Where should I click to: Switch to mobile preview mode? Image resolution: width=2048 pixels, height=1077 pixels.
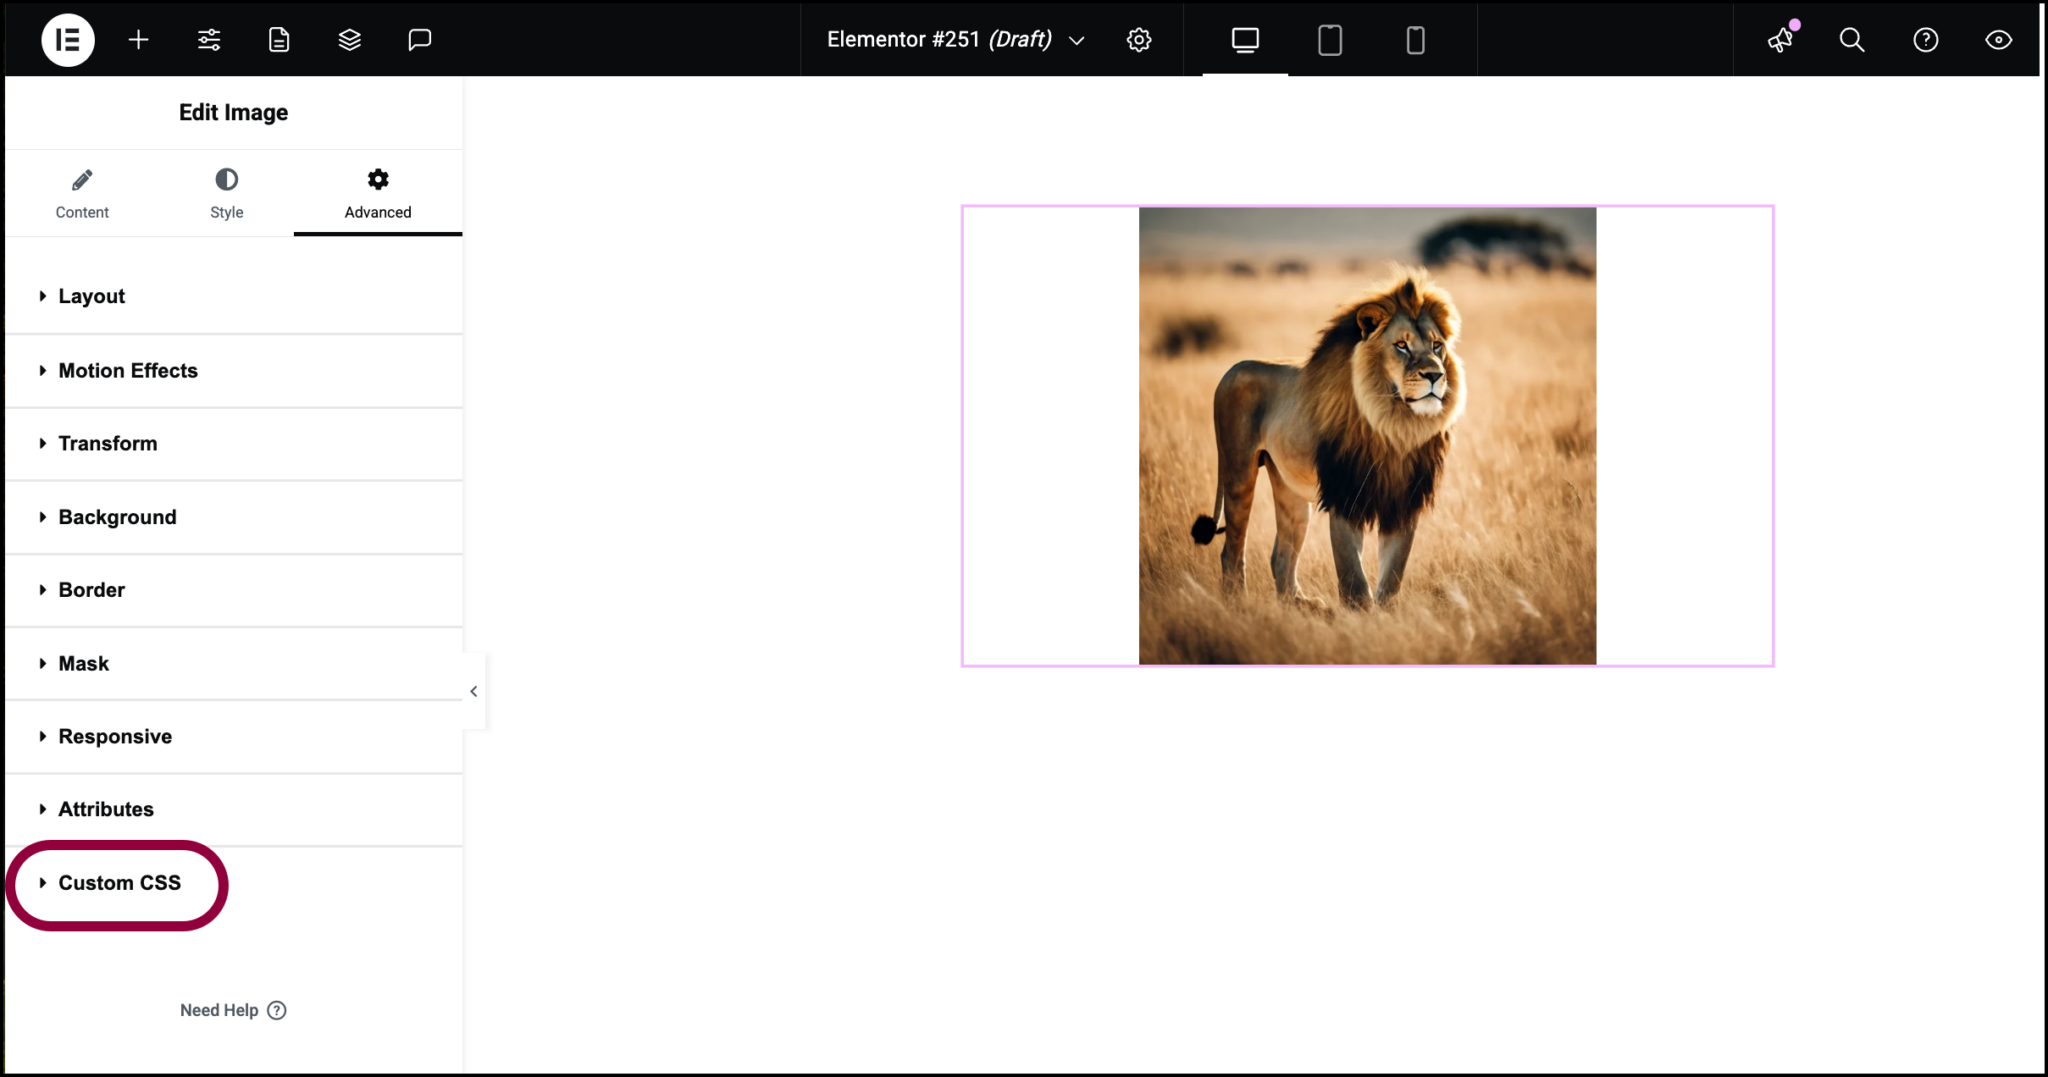pyautogui.click(x=1415, y=40)
